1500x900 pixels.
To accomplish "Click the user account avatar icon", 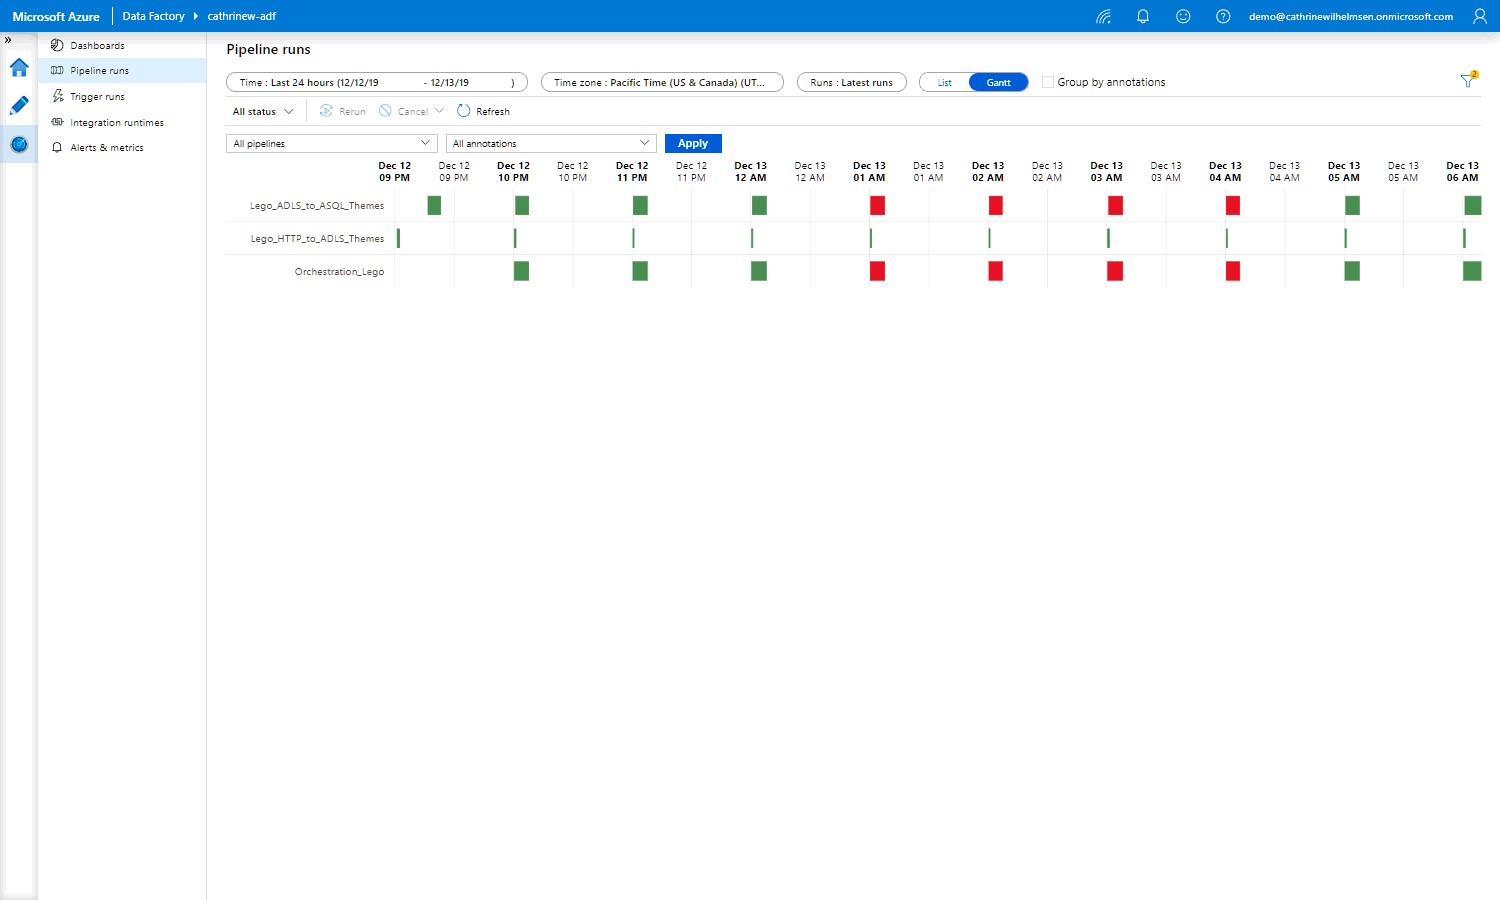I will click(1480, 16).
